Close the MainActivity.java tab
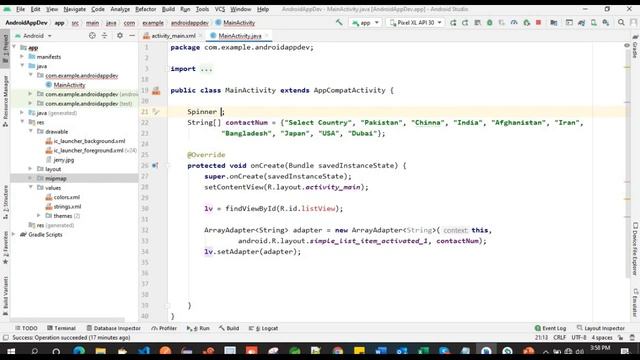Image resolution: width=640 pixels, height=360 pixels. [267, 36]
